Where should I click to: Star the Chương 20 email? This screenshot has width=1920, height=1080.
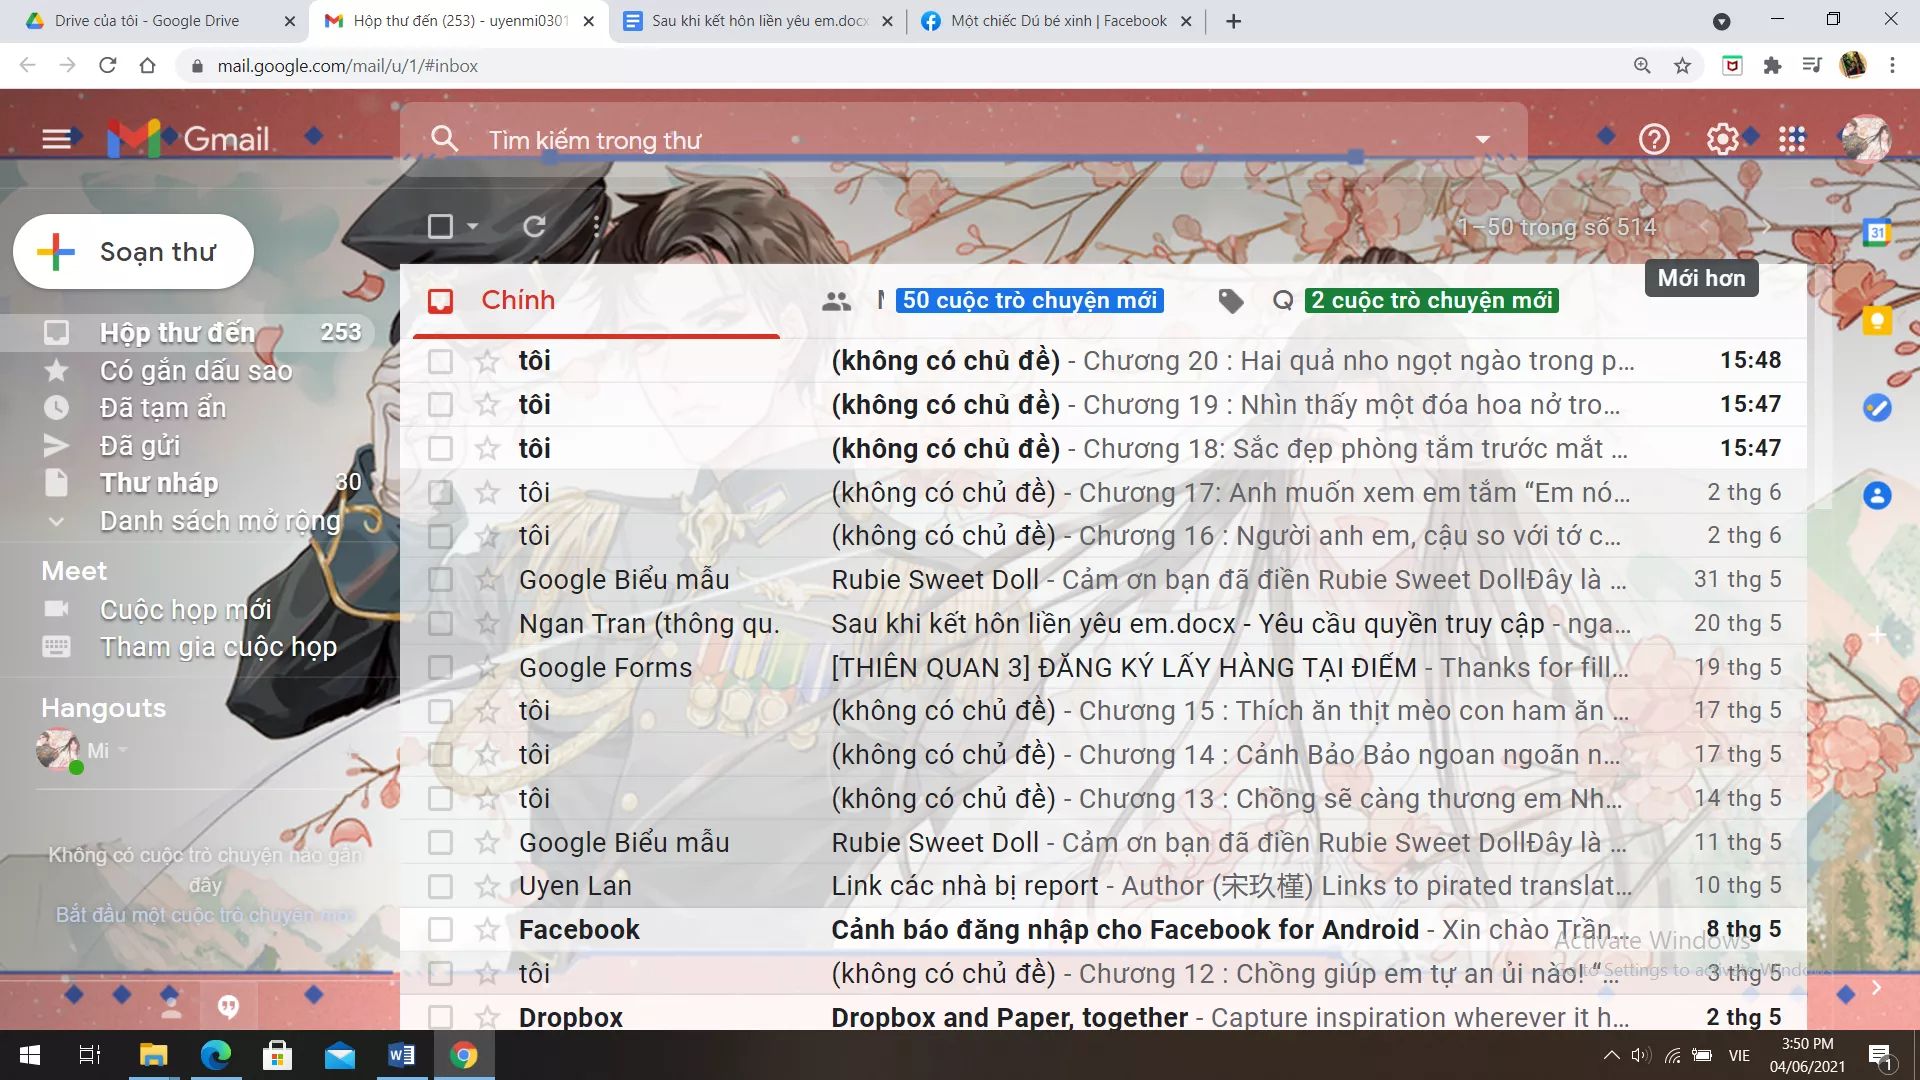pyautogui.click(x=487, y=361)
